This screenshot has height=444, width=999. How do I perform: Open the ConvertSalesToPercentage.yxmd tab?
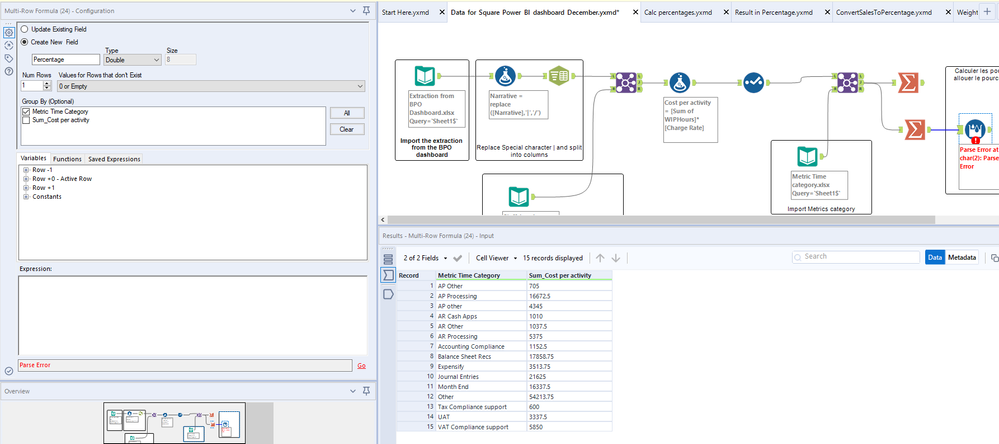point(884,12)
